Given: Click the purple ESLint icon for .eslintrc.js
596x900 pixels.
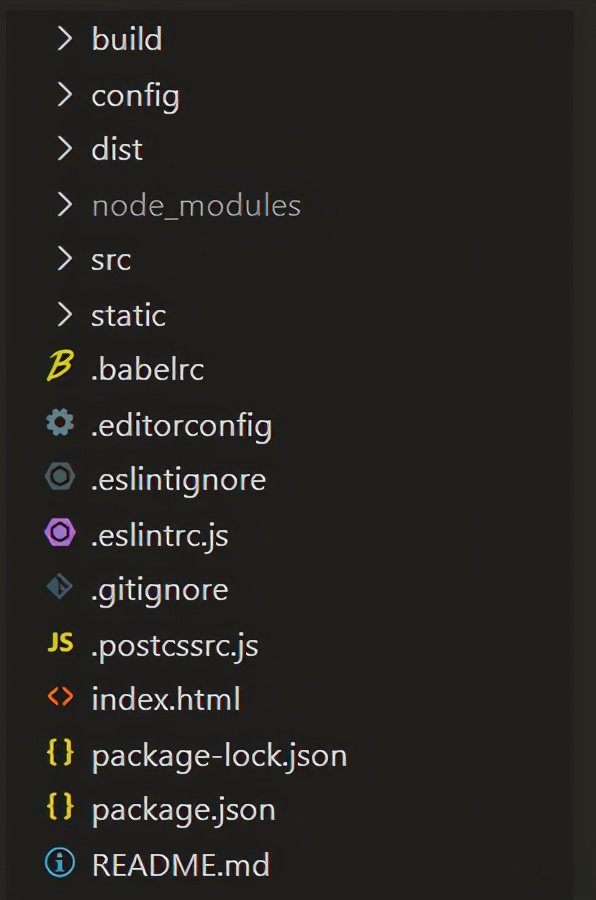Looking at the screenshot, I should pos(60,533).
